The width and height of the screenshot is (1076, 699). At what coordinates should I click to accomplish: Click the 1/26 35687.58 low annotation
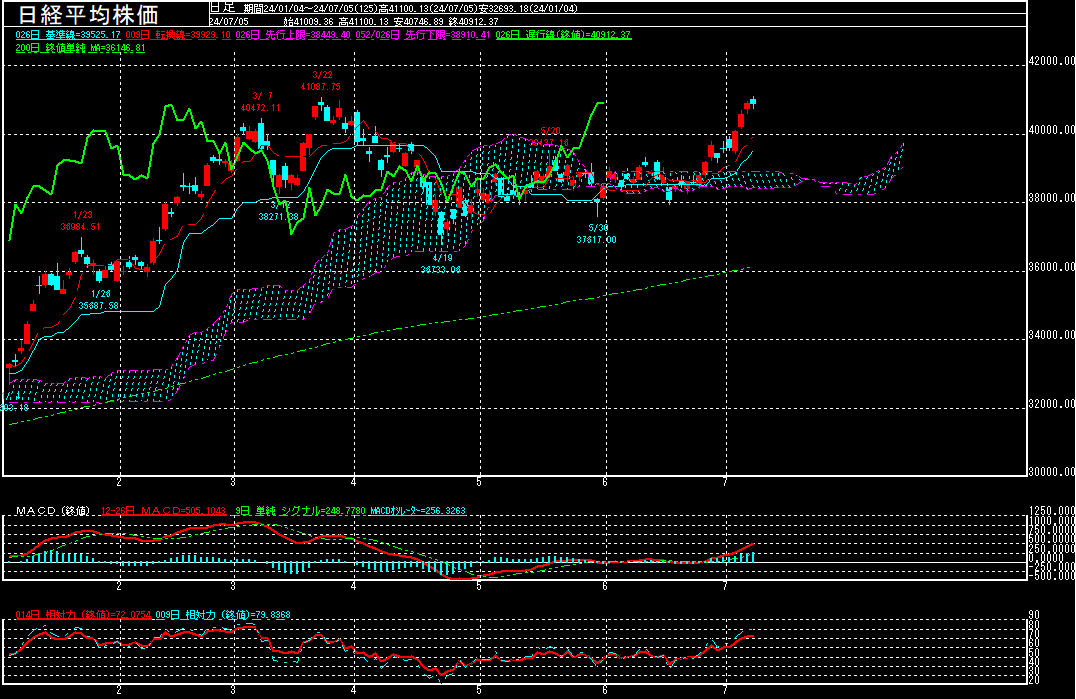[x=99, y=300]
